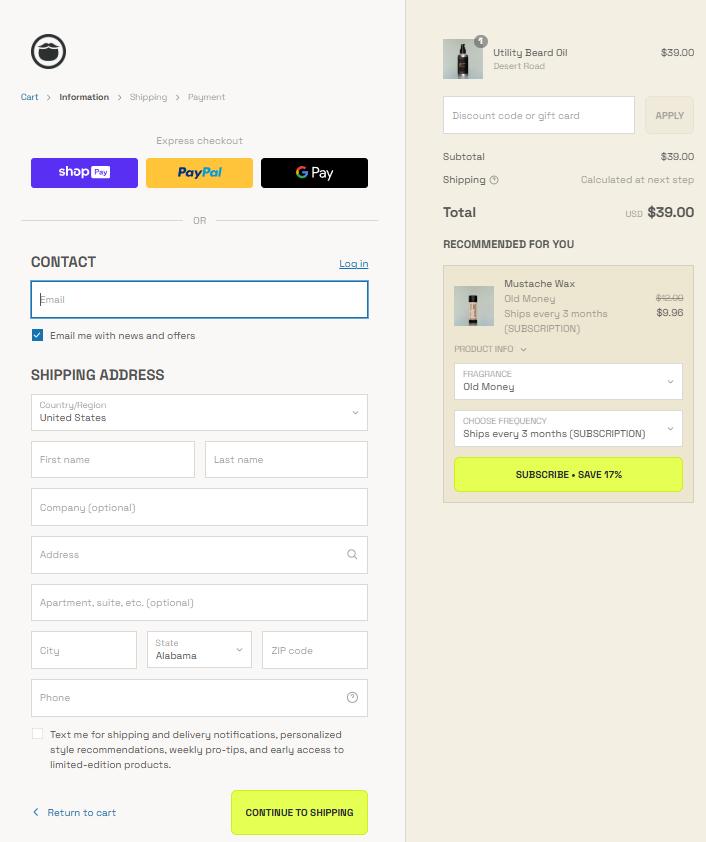Viewport: 706px width, 842px height.
Task: Select the Shipping breadcrumb step
Action: (x=148, y=97)
